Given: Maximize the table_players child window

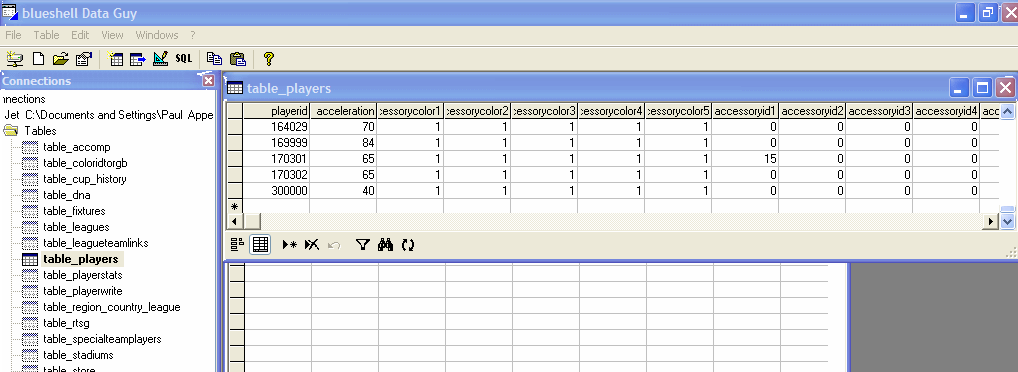Looking at the screenshot, I should (x=982, y=88).
